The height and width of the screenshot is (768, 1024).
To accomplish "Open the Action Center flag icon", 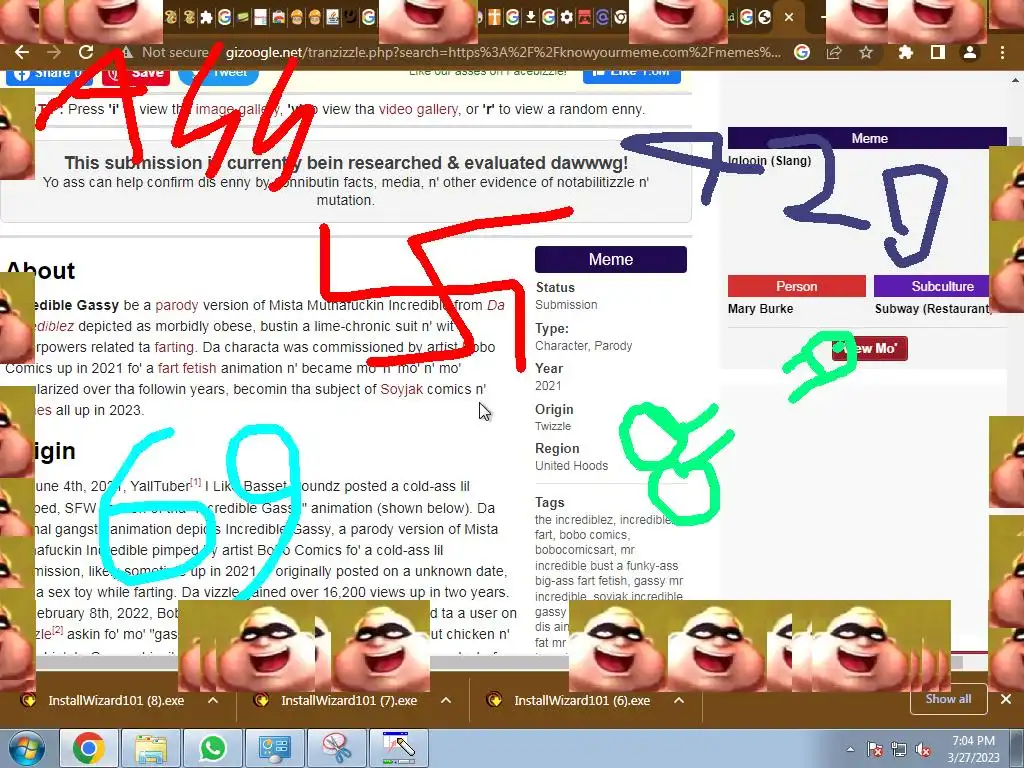I will (875, 749).
